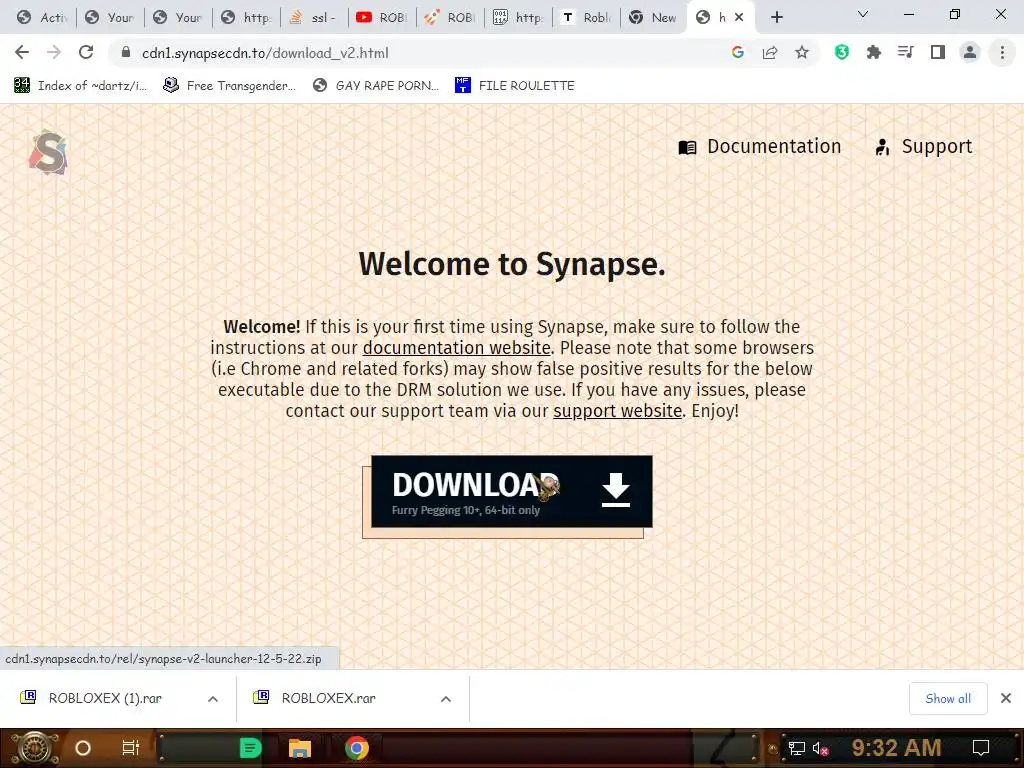Switch to the Robl tab with T icon
The width and height of the screenshot is (1024, 768).
point(586,18)
